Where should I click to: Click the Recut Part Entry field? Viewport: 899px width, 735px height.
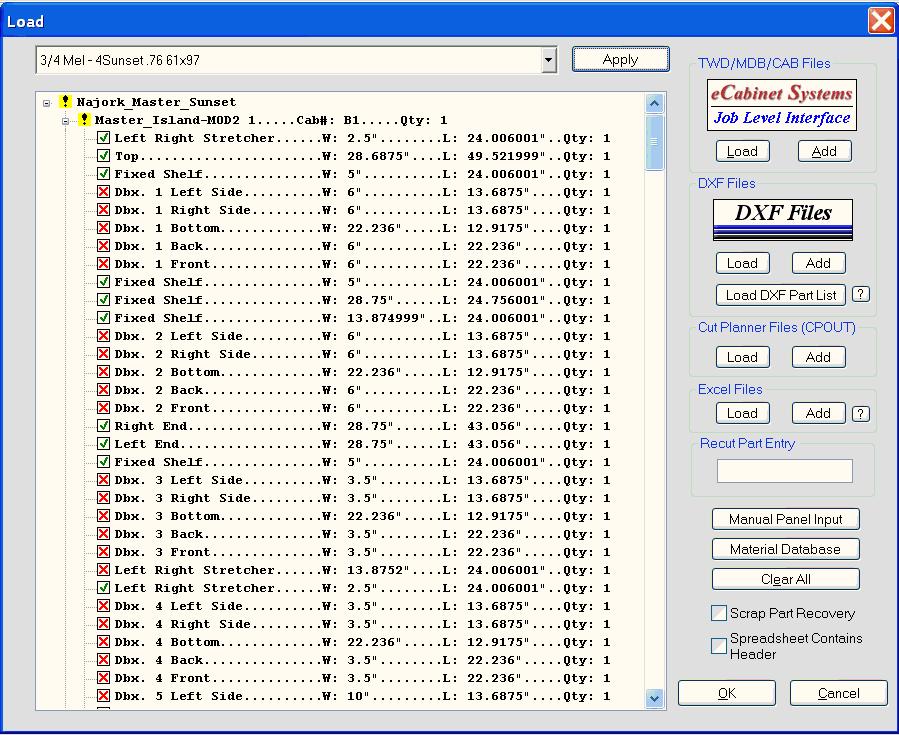pyautogui.click(x=784, y=471)
